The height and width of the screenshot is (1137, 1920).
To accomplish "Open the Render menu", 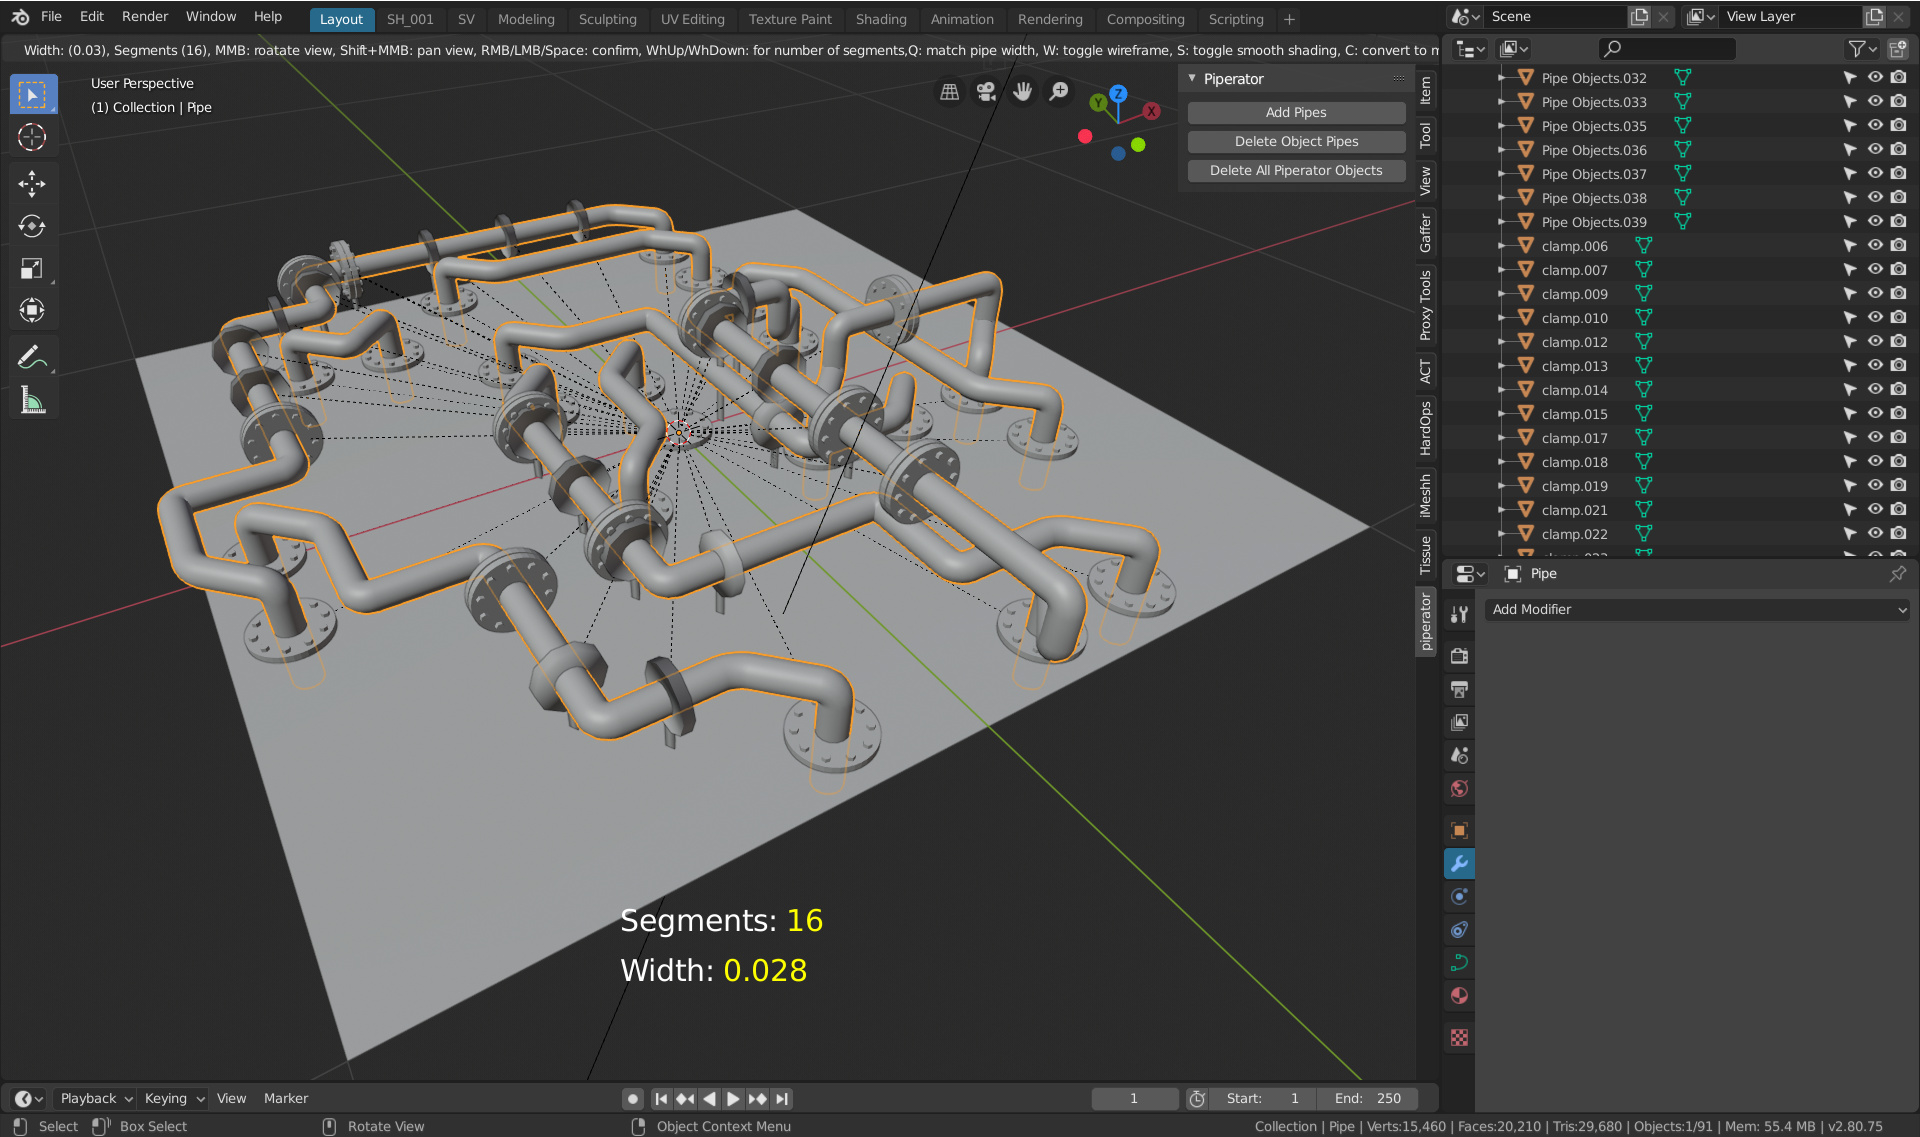I will (x=144, y=16).
